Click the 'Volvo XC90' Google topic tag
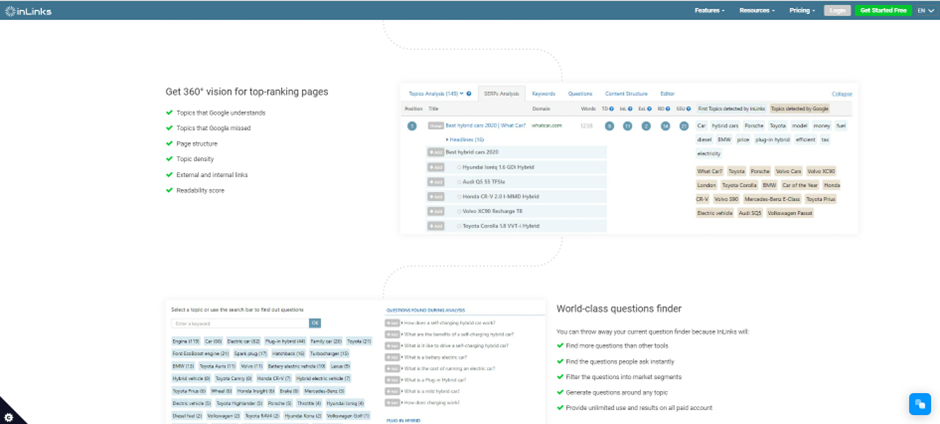This screenshot has width=940, height=424. click(x=821, y=171)
